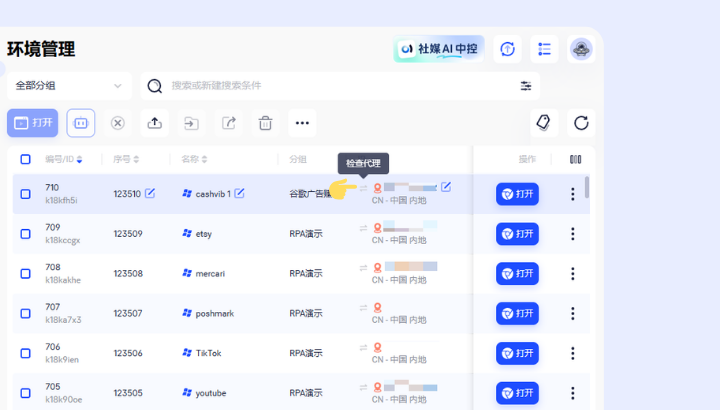Check proxy for the youtube row

pos(363,388)
